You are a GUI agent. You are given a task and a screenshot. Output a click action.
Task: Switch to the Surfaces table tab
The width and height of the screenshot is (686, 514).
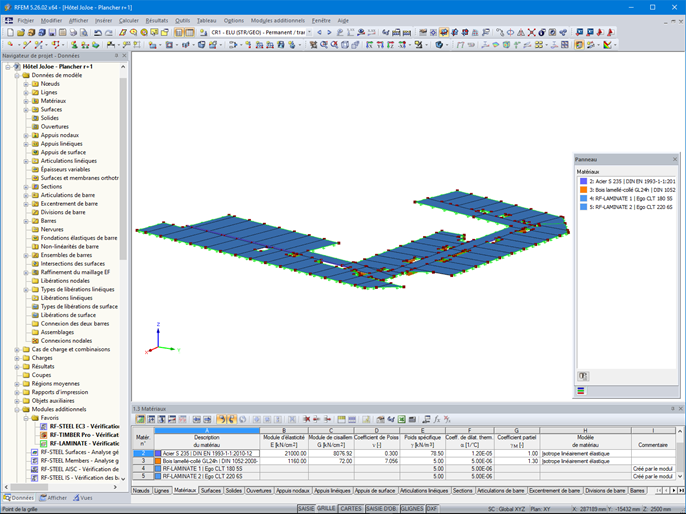tap(210, 491)
